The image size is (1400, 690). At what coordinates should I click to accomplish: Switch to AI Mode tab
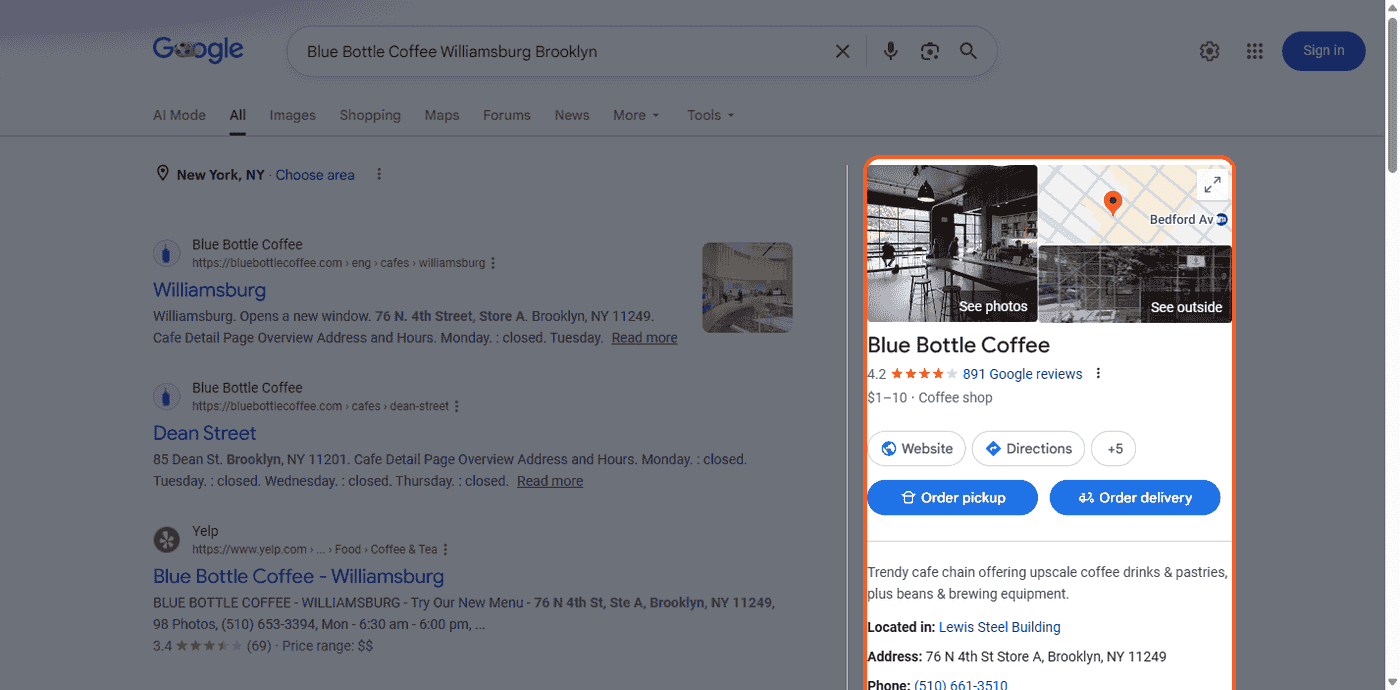(179, 115)
